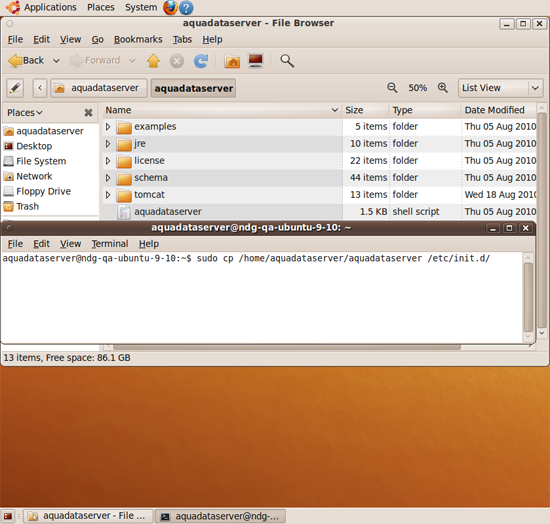The image size is (550, 524).
Task: Reload the current folder view
Action: (x=201, y=61)
